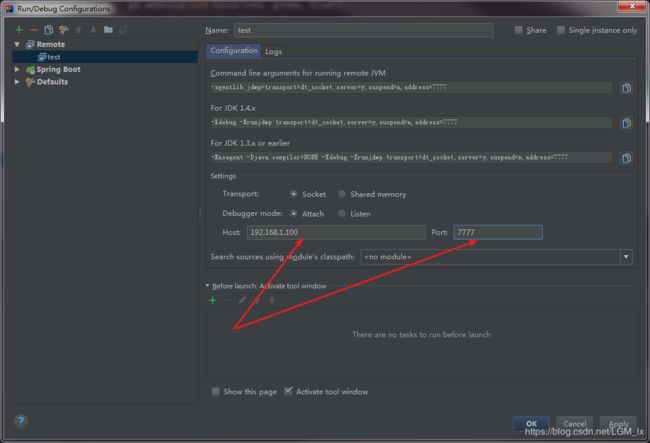Close the Run/Debug Configurations dialog

[x=632, y=6]
